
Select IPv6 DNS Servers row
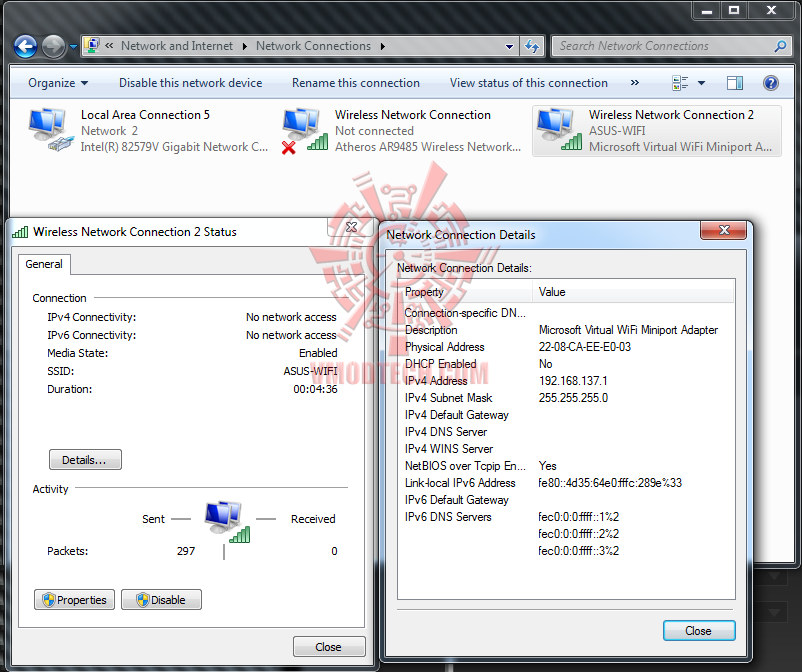[x=566, y=517]
